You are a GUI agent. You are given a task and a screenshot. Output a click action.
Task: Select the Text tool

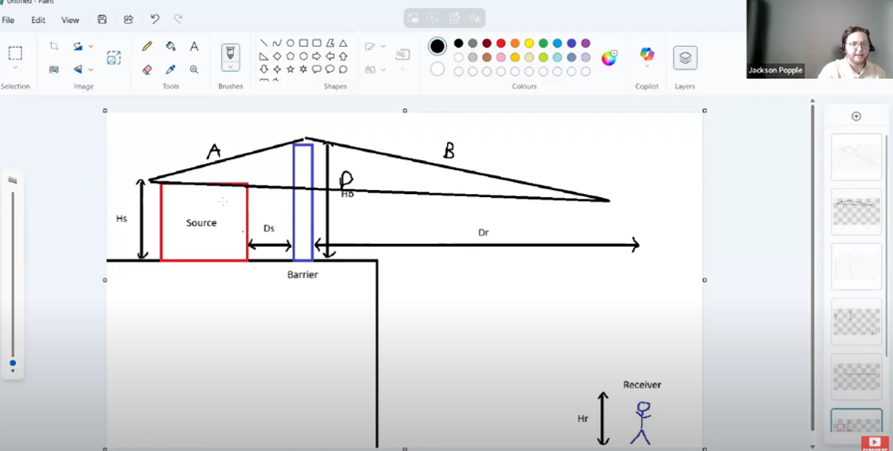[x=194, y=46]
